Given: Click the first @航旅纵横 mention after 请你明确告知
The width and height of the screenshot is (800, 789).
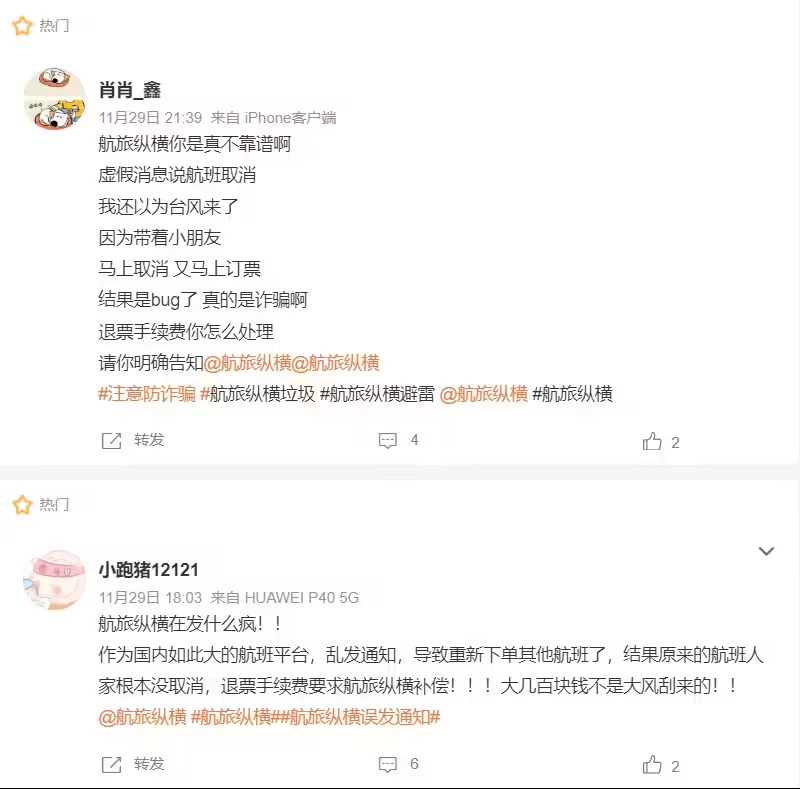Looking at the screenshot, I should coord(247,363).
